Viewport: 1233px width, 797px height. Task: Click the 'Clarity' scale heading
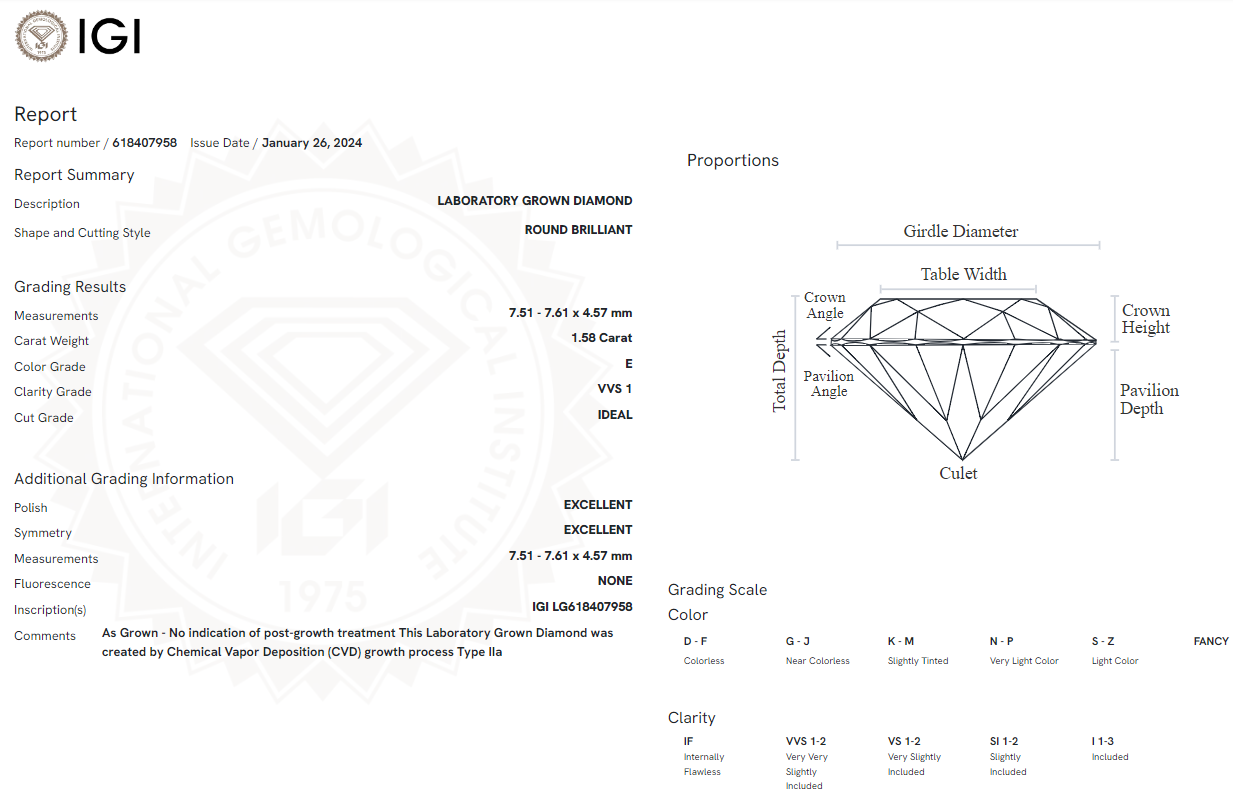click(x=692, y=718)
